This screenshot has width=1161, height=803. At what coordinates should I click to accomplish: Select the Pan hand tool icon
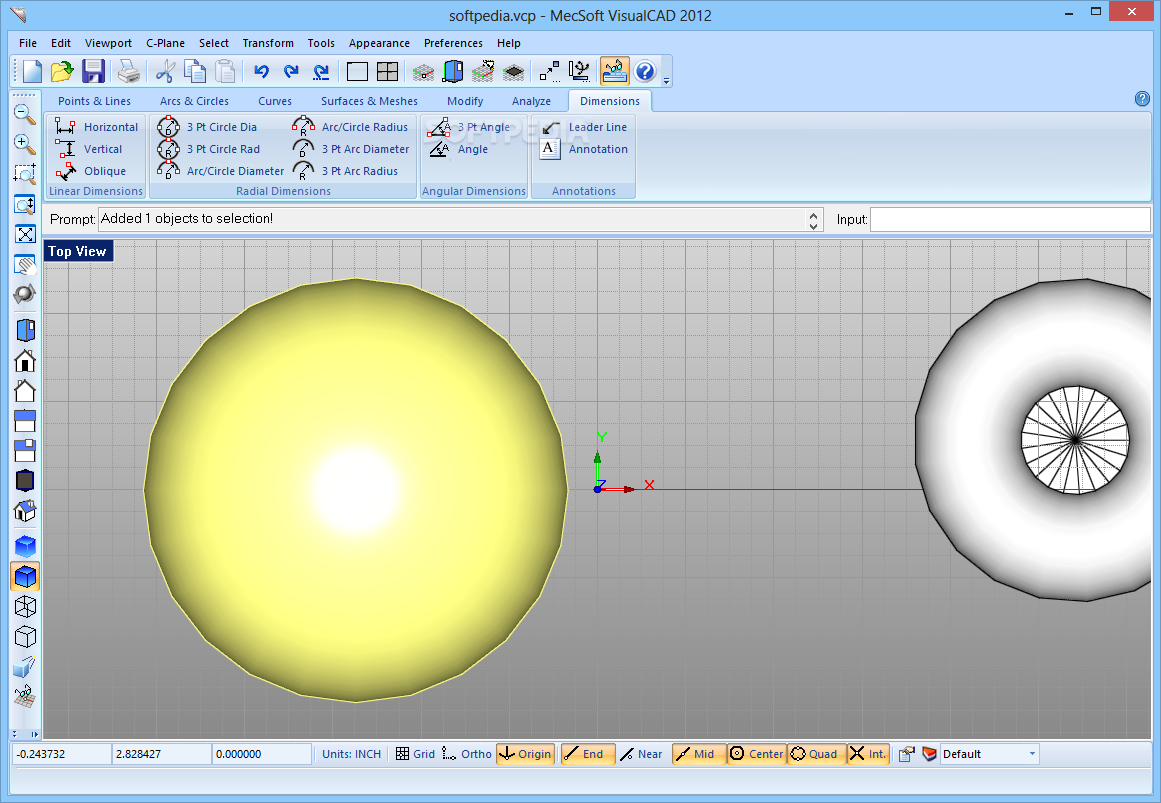pyautogui.click(x=24, y=264)
